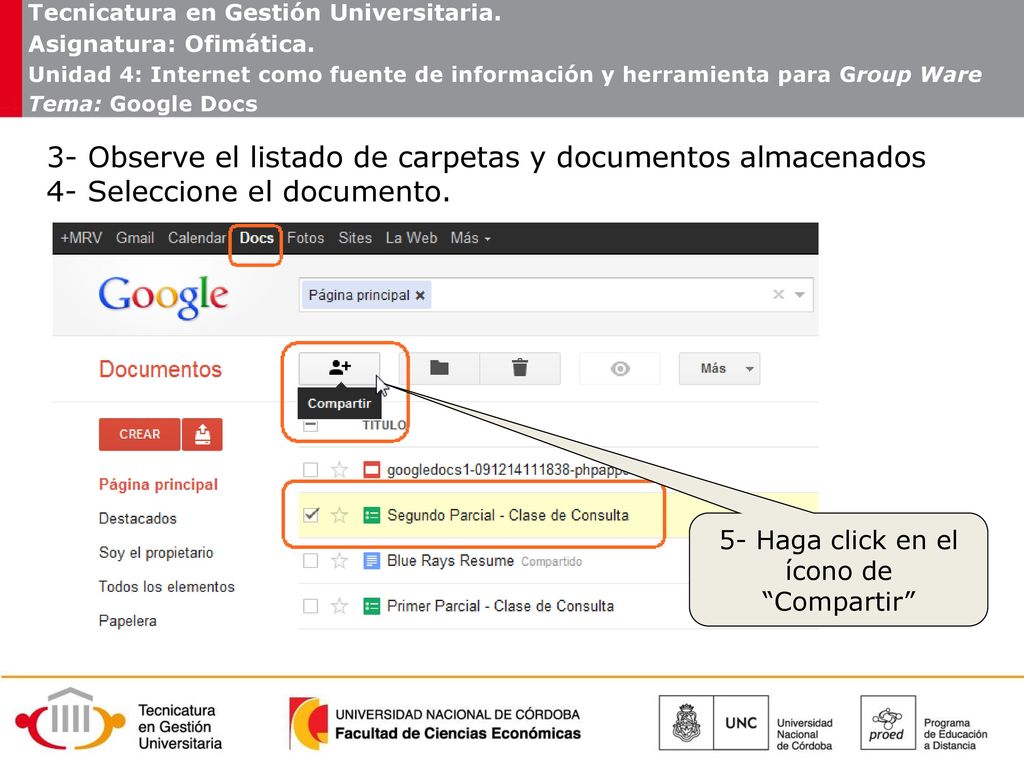
Task: Open Fotos in the top bar
Action: [306, 238]
